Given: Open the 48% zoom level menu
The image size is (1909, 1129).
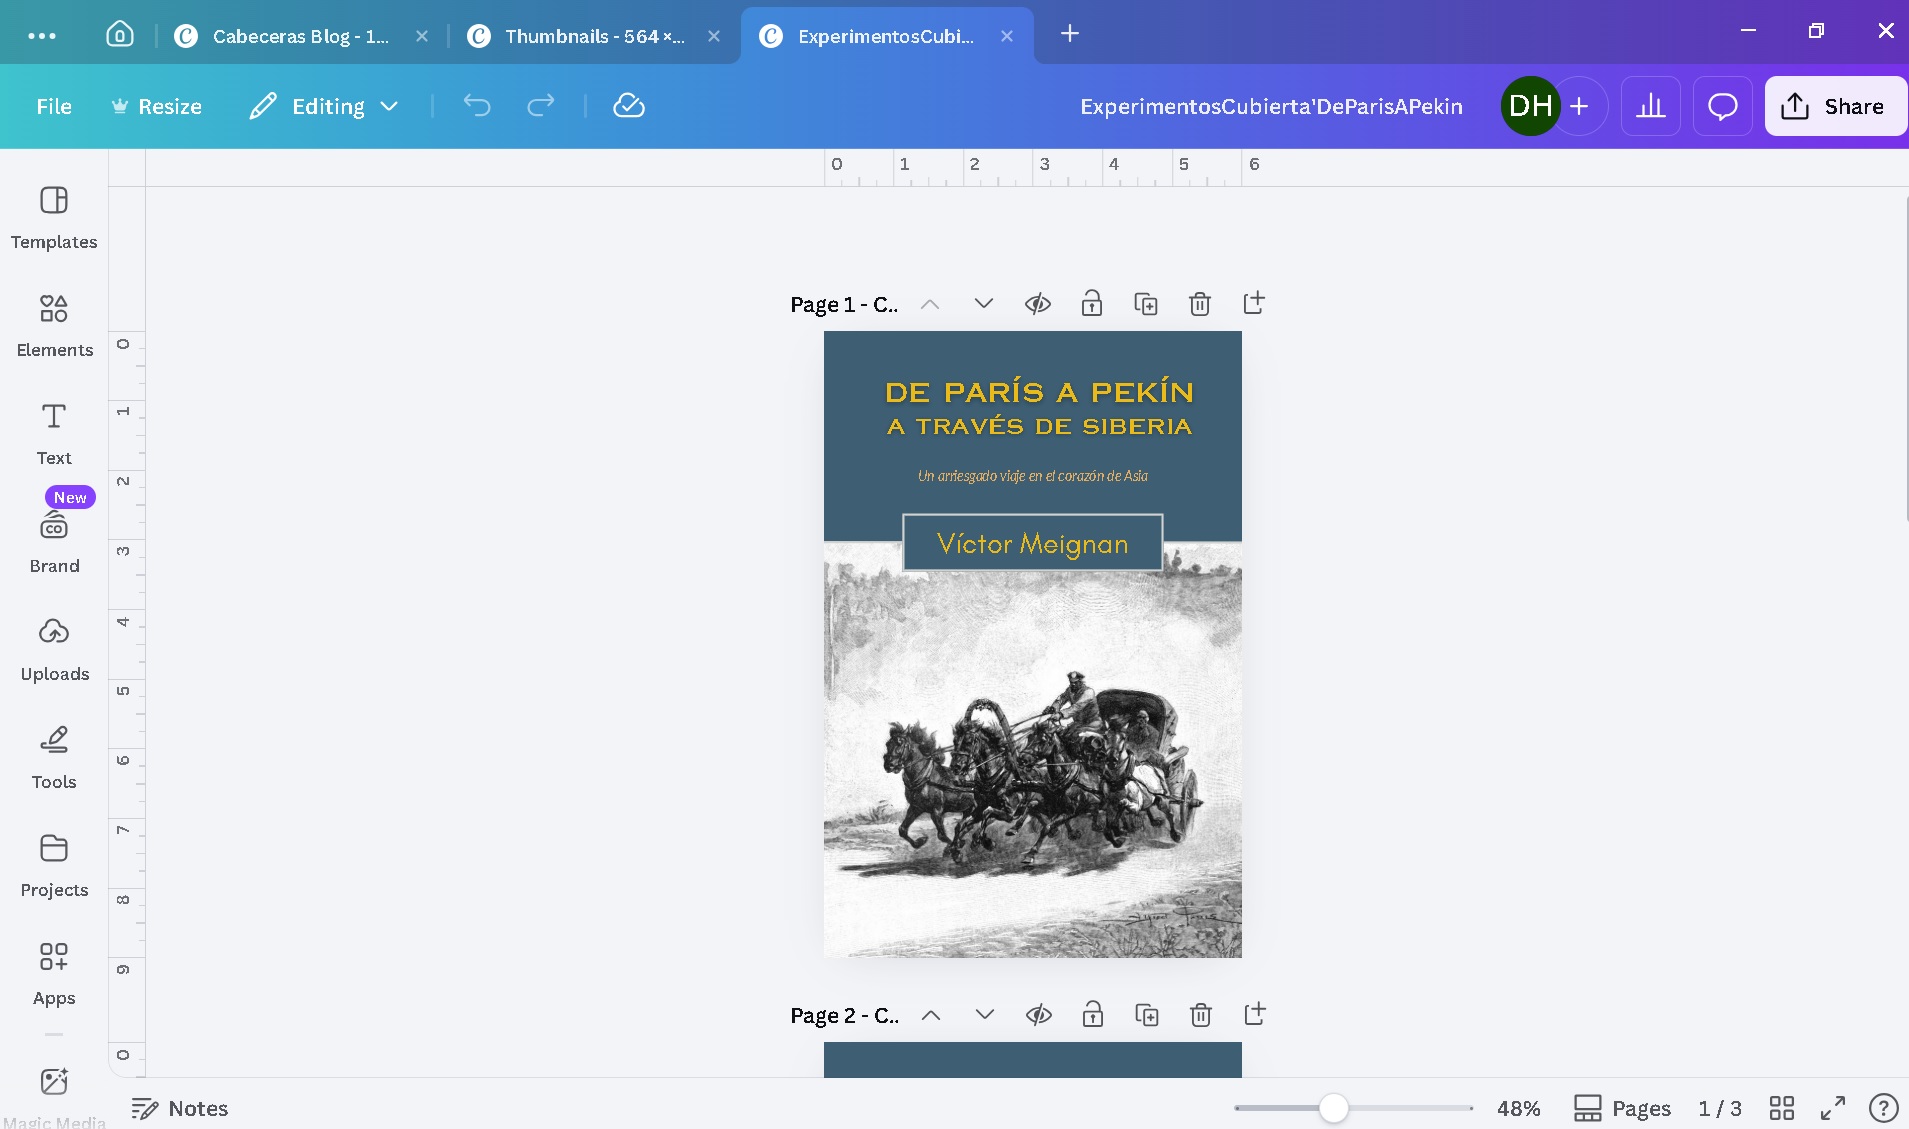Looking at the screenshot, I should [1518, 1108].
